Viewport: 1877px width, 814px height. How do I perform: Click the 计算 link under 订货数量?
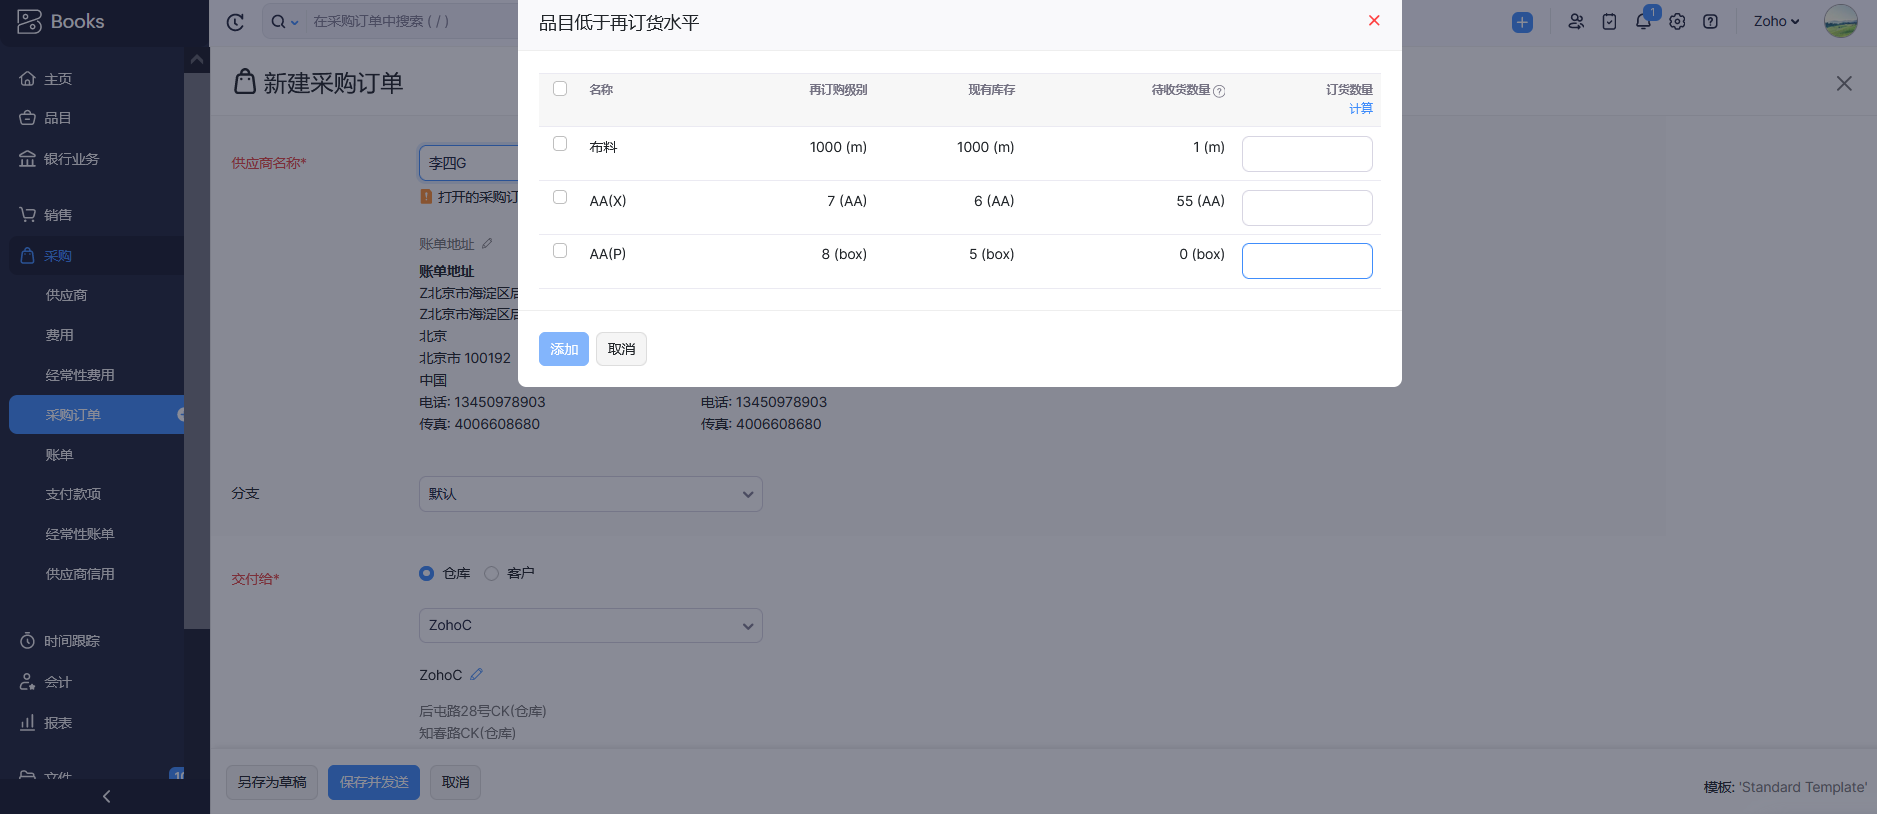1360,108
